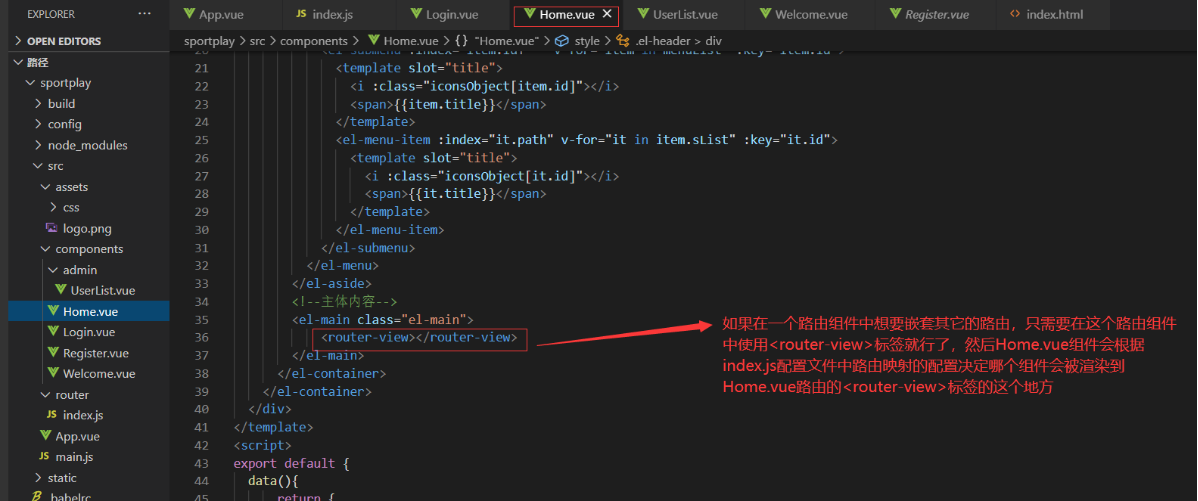Viewport: 1198px width, 501px height.
Task: Click the </el-aside> closing tag line
Action: tap(332, 283)
